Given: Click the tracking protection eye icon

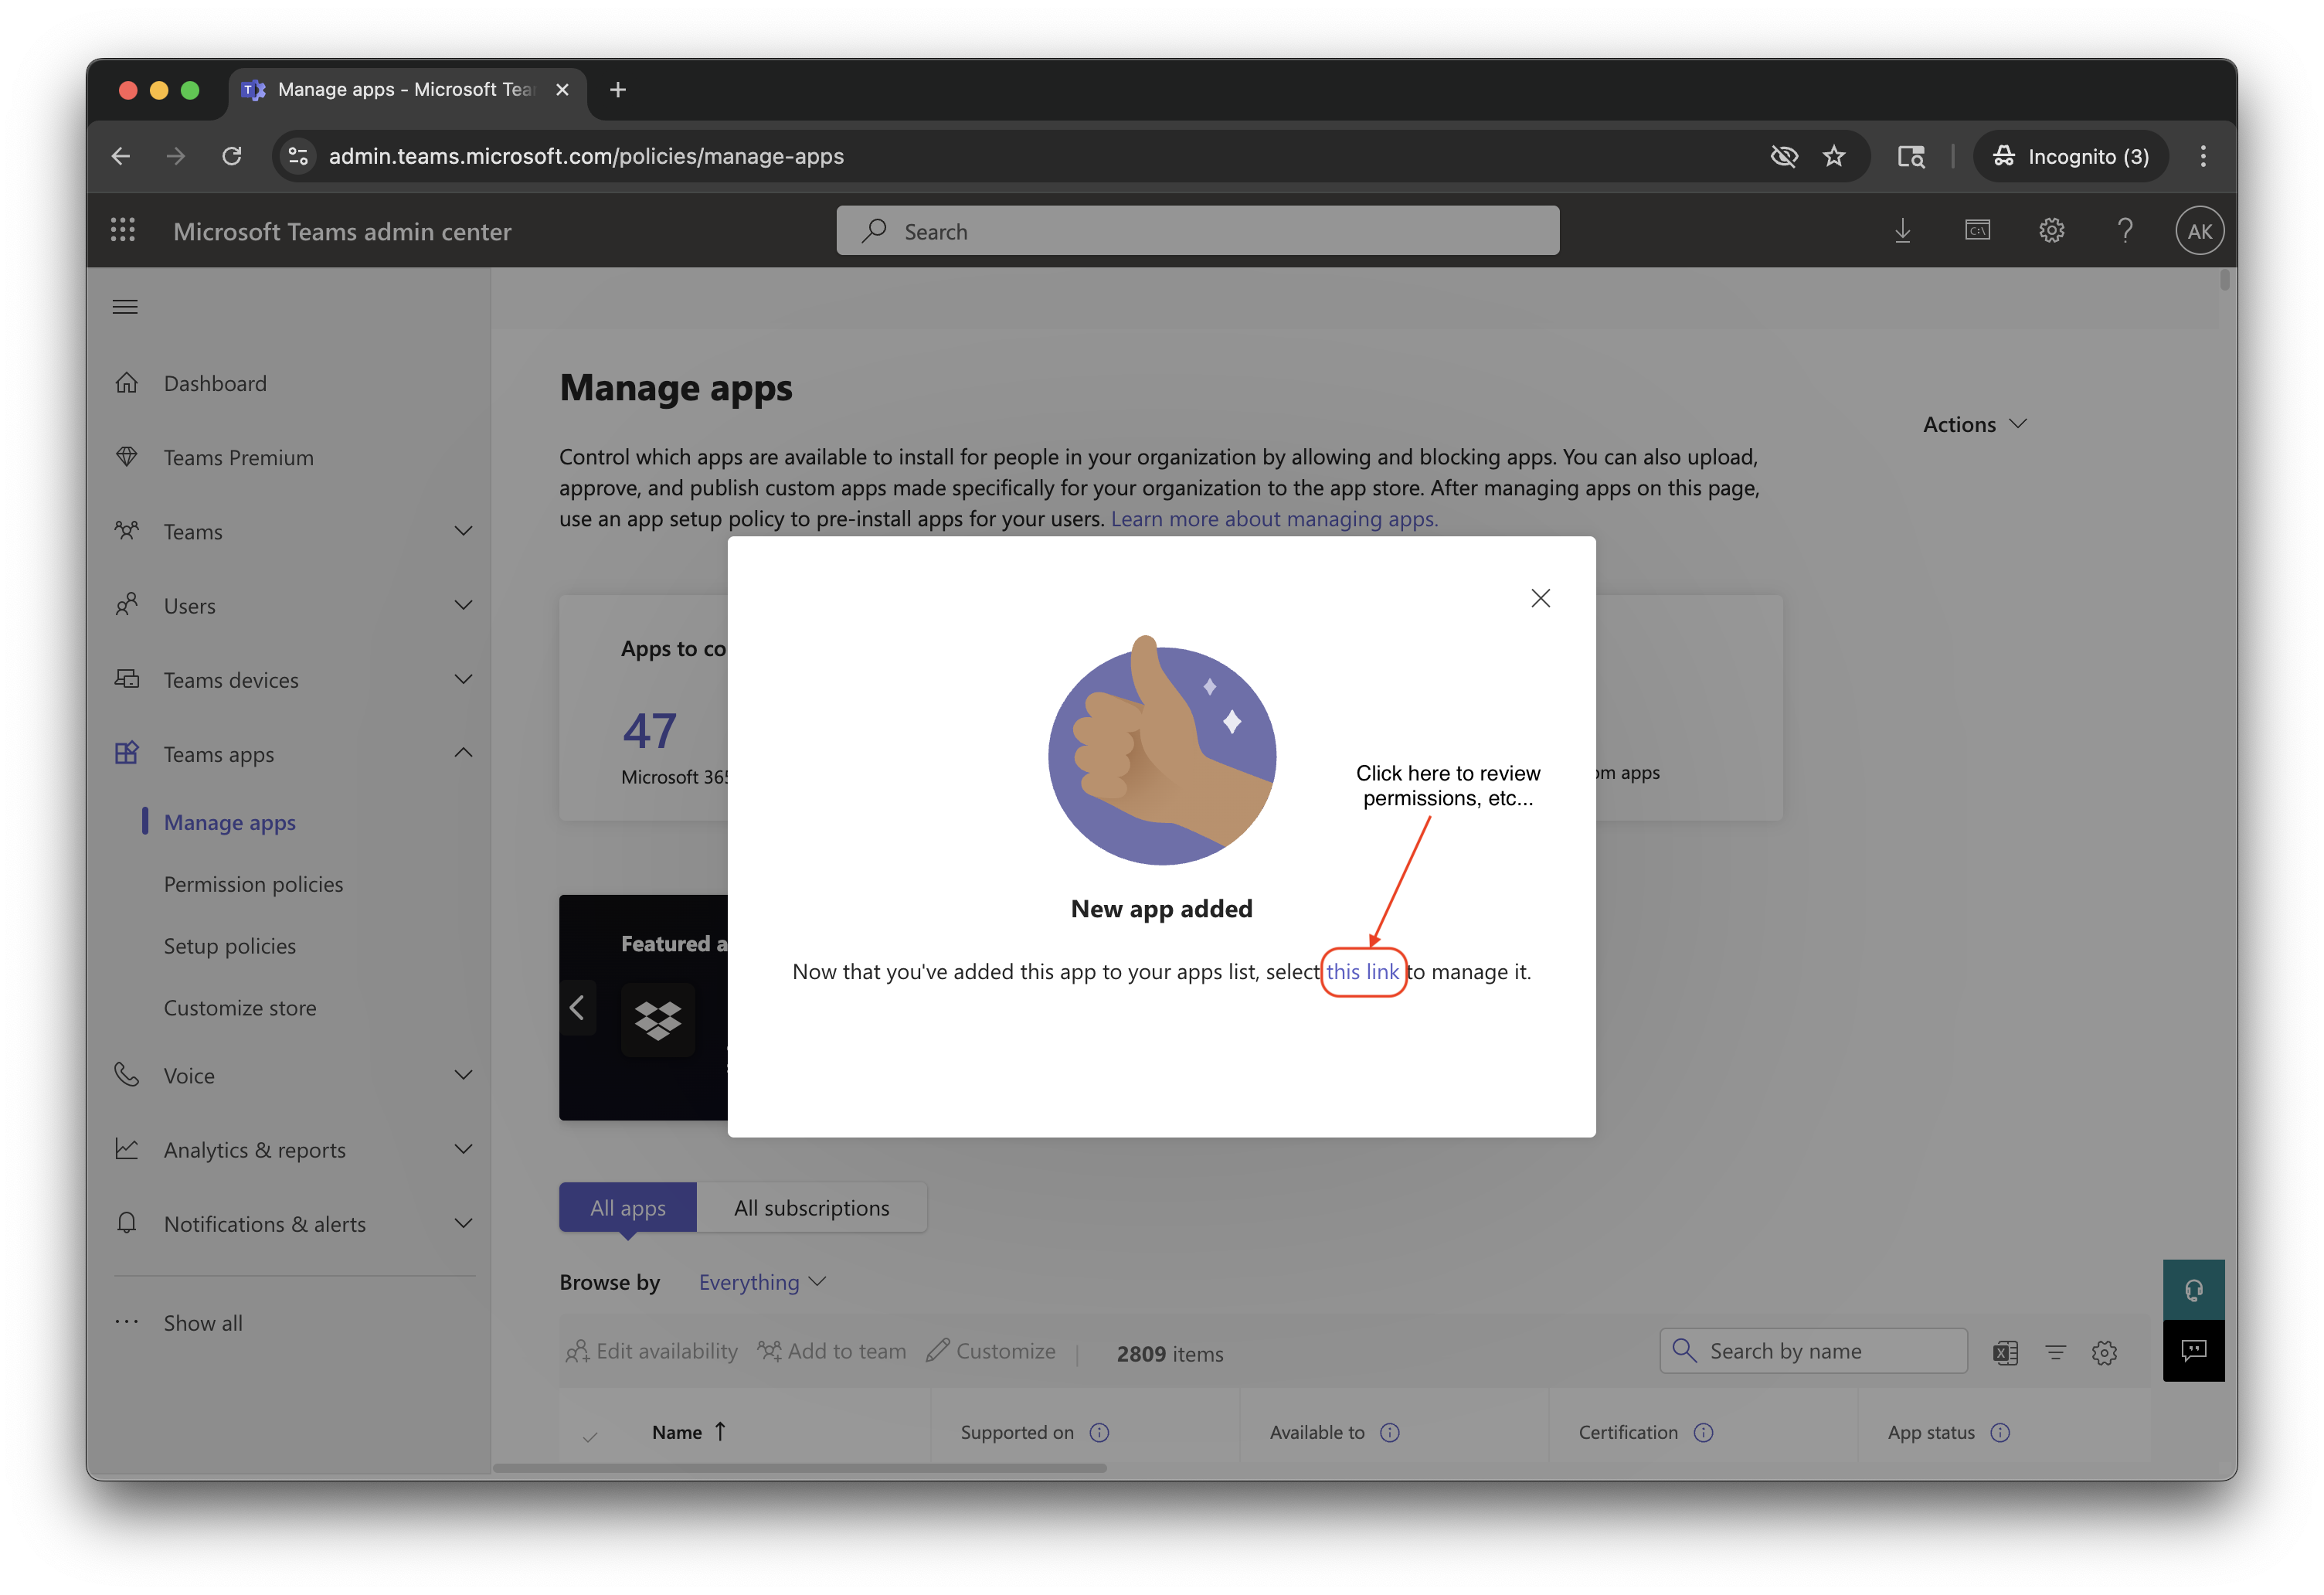Looking at the screenshot, I should click(1783, 156).
